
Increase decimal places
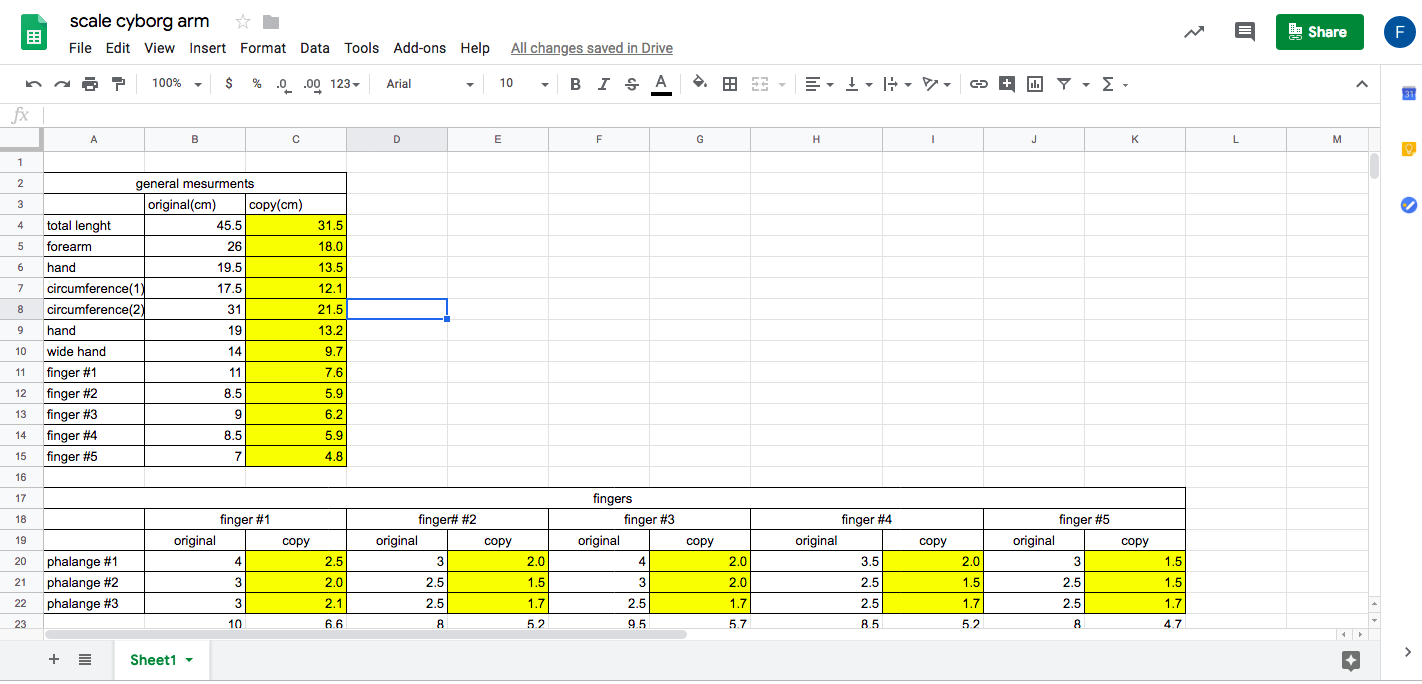(x=312, y=84)
